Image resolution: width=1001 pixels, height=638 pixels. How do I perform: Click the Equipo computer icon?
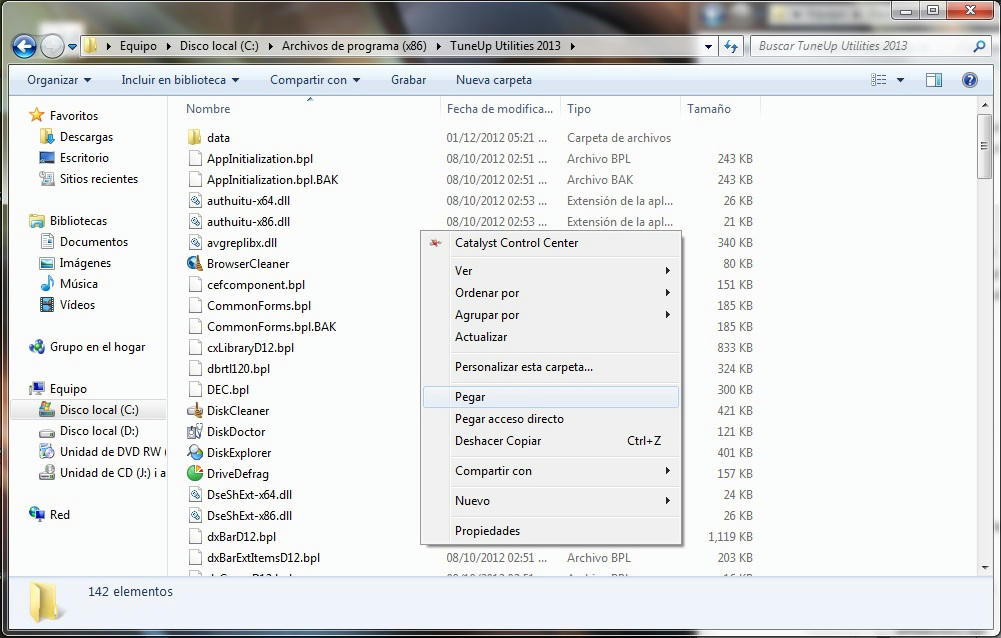tap(37, 388)
